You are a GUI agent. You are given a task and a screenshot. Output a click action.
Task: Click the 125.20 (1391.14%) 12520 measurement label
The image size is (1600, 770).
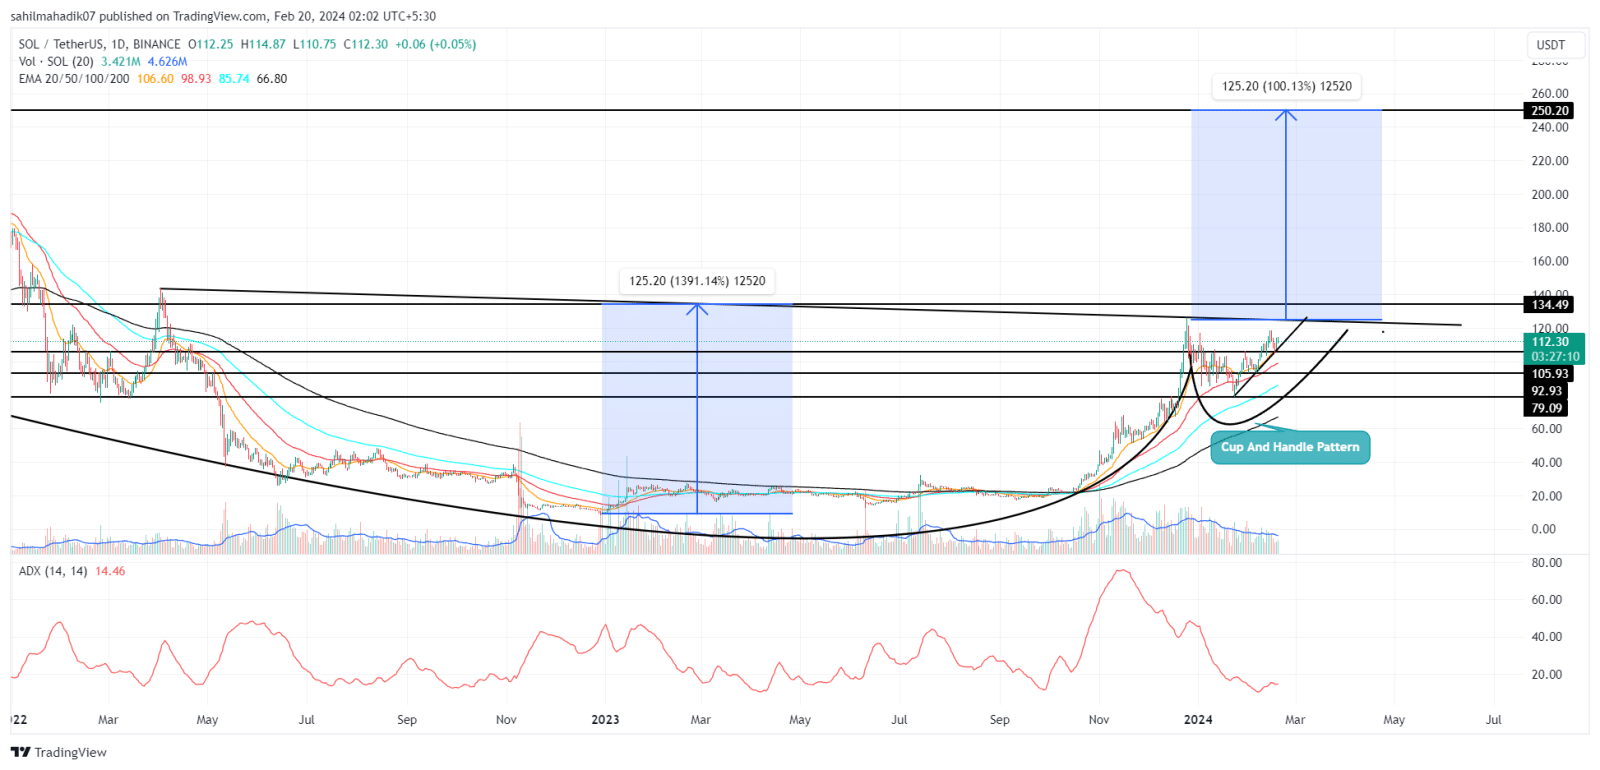(x=697, y=281)
